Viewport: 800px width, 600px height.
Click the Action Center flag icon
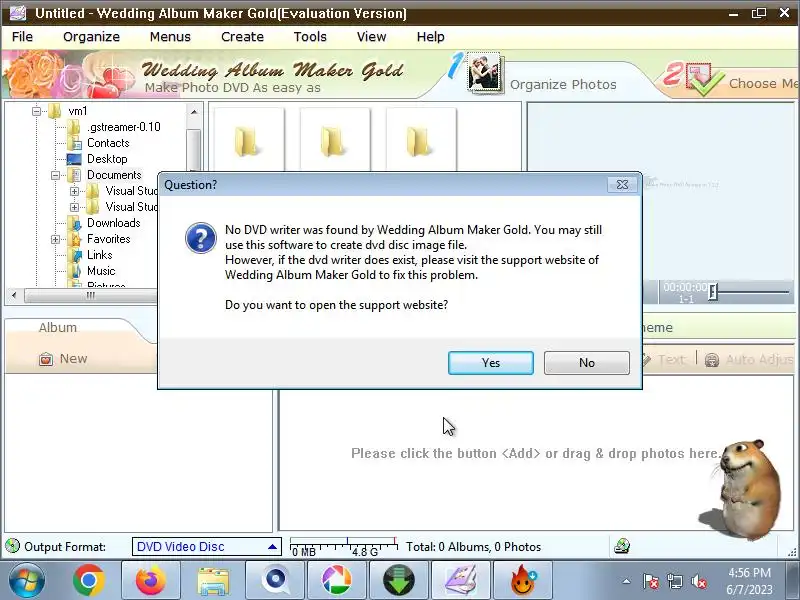coord(651,581)
